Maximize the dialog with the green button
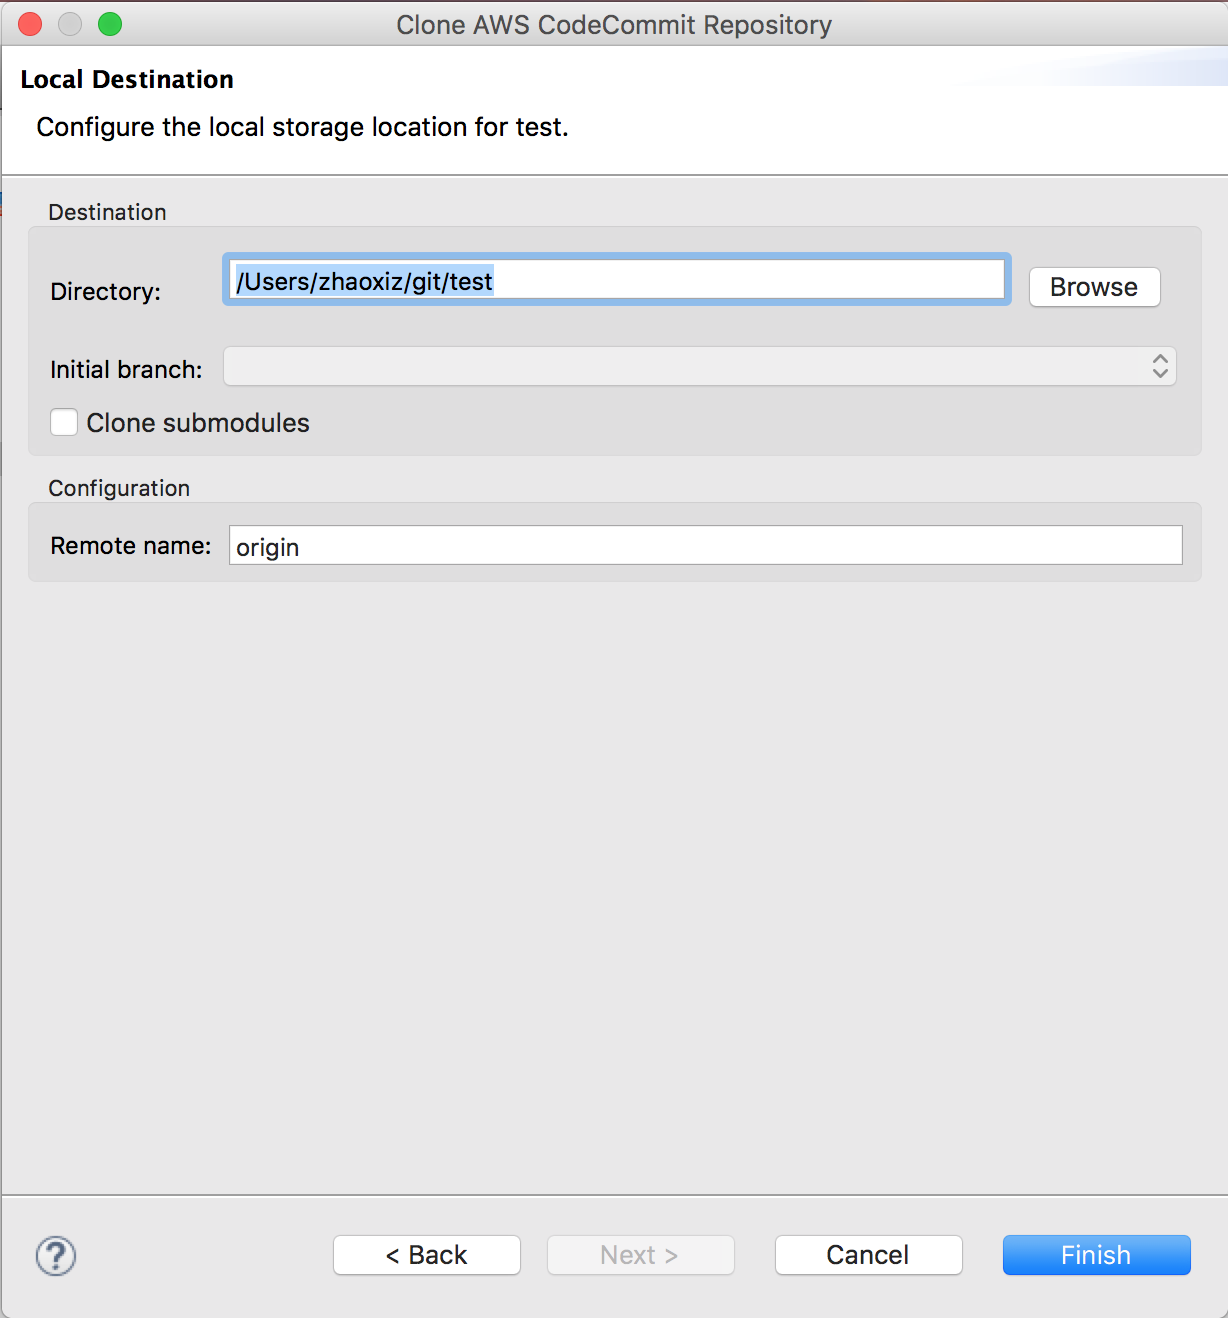The height and width of the screenshot is (1318, 1228). pyautogui.click(x=110, y=24)
